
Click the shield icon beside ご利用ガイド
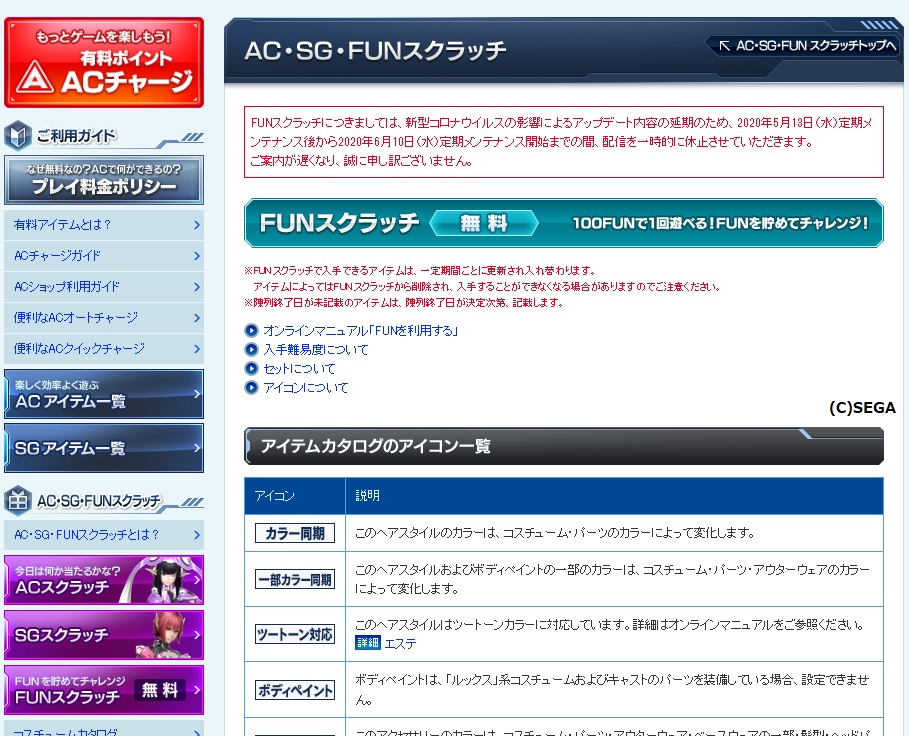click(x=17, y=136)
